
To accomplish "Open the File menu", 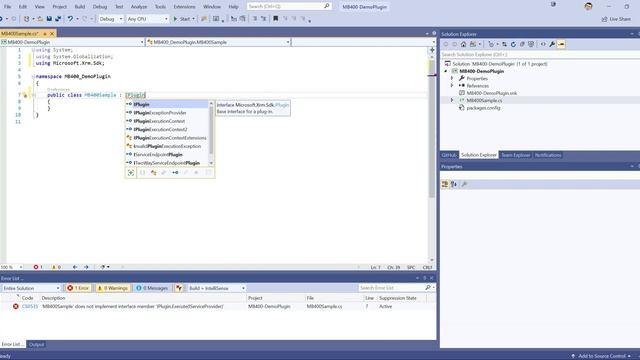I will coord(7,7).
